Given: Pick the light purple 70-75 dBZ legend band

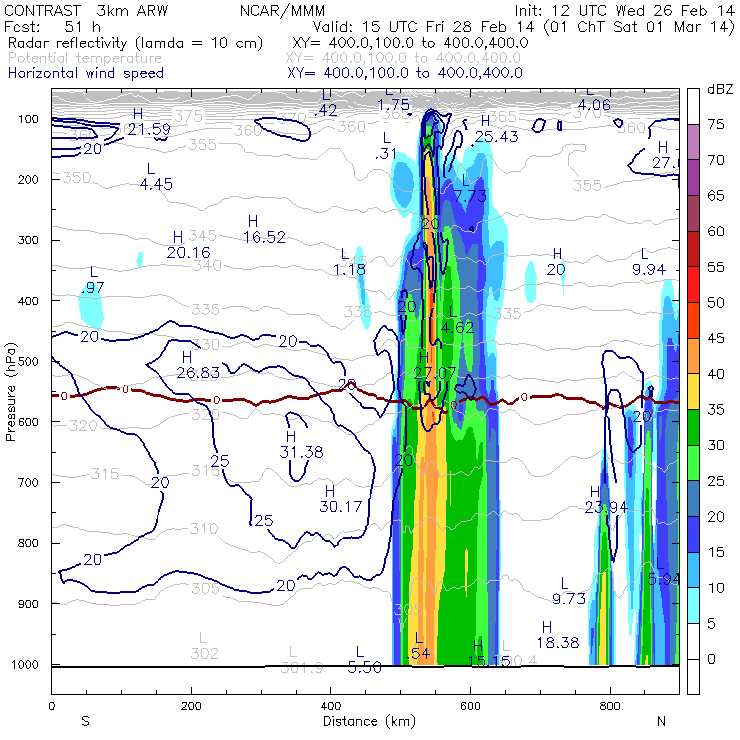Looking at the screenshot, I should pyautogui.click(x=693, y=142).
